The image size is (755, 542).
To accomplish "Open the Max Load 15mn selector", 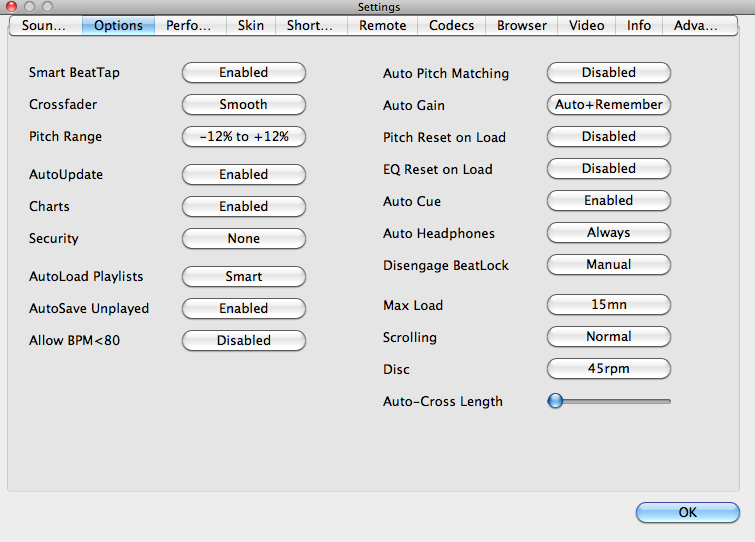I will 609,305.
